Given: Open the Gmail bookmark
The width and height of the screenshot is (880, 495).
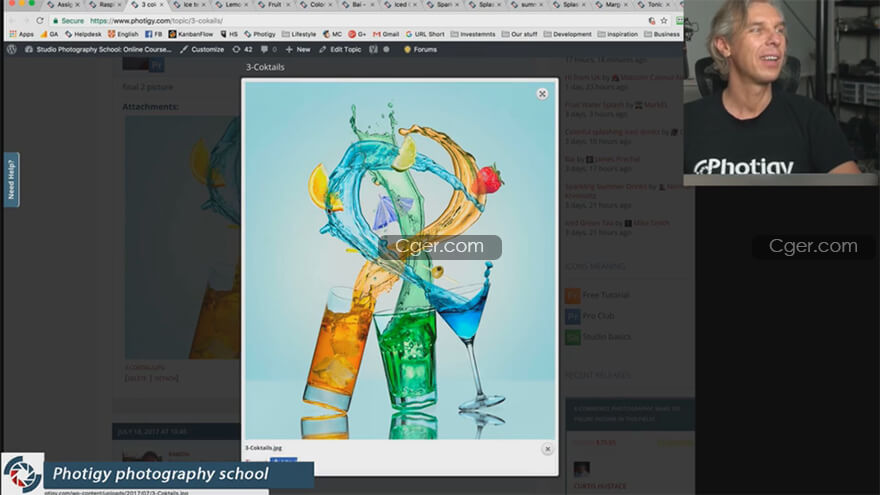Looking at the screenshot, I should [386, 34].
